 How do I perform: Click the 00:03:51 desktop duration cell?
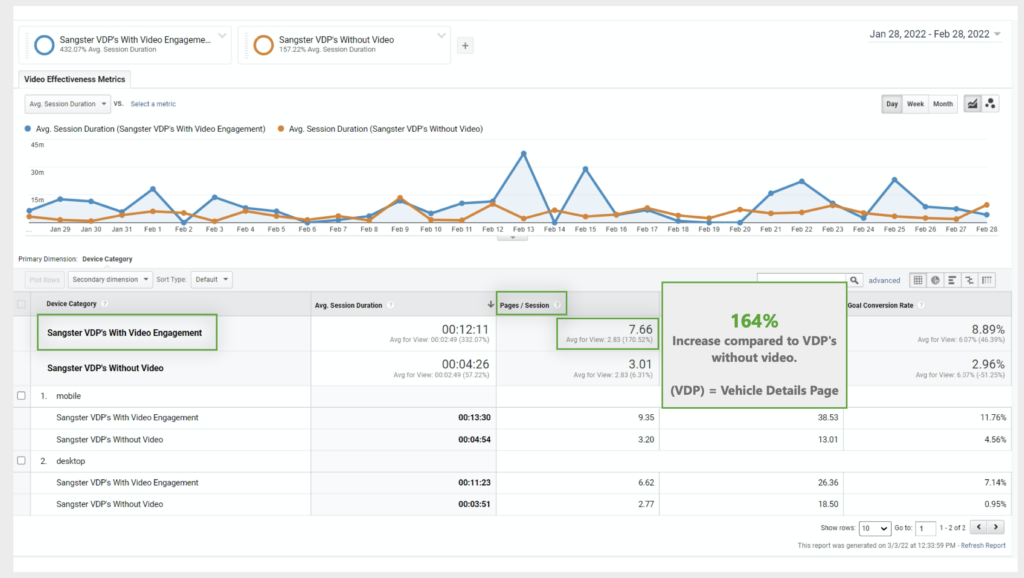point(474,504)
